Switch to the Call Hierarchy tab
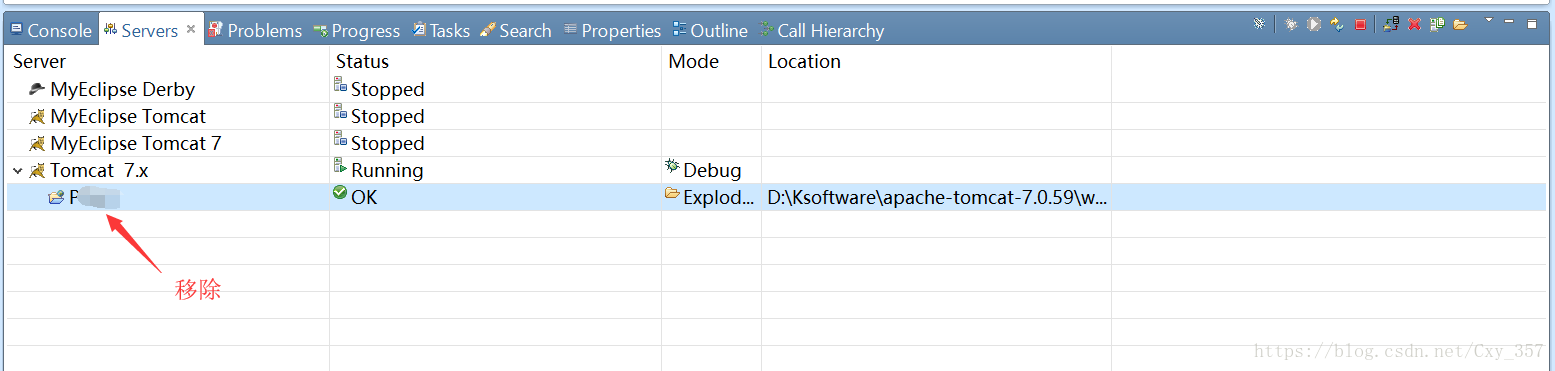Image resolution: width=1555 pixels, height=371 pixels. pos(822,31)
